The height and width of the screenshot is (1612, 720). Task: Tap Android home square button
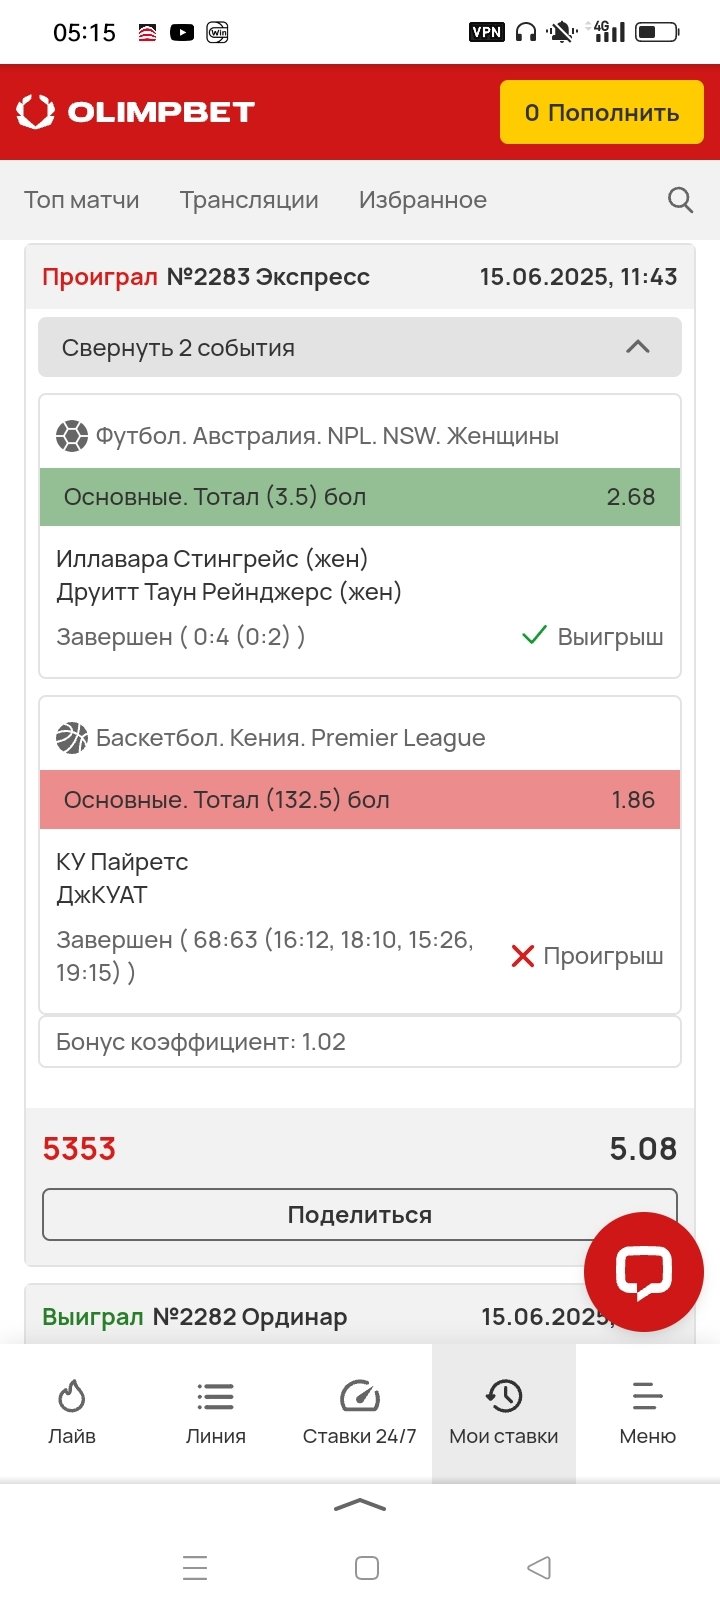point(367,1567)
